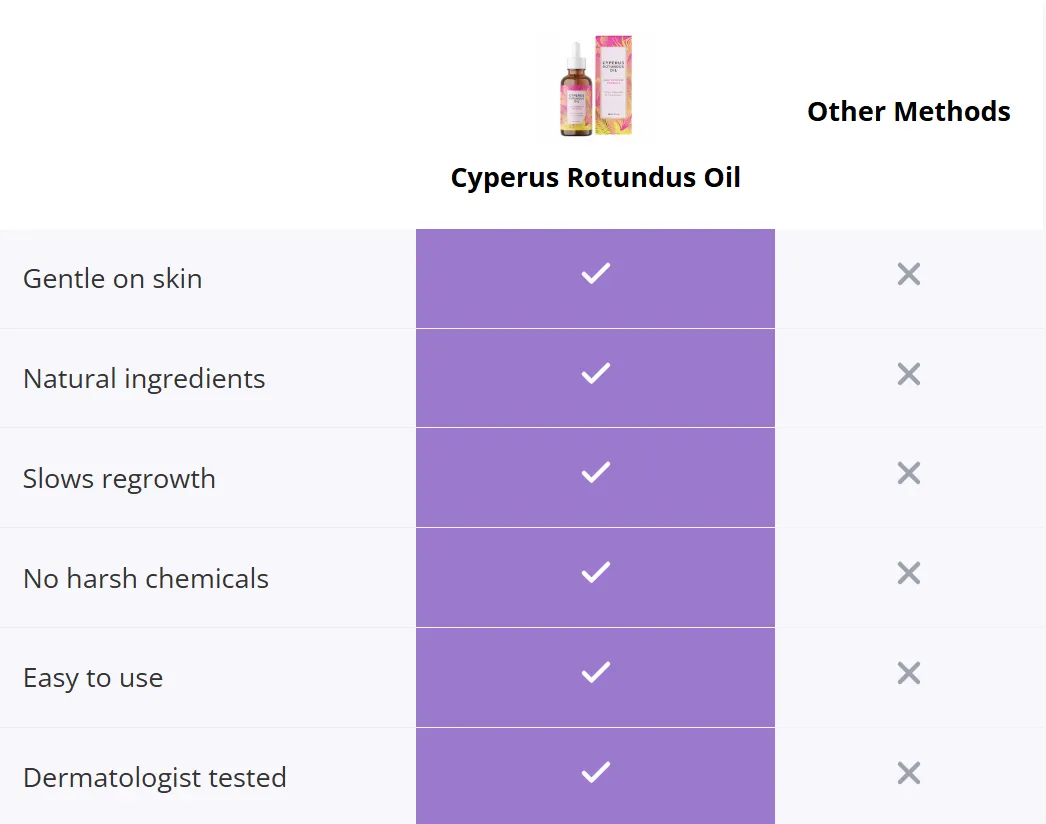This screenshot has height=824, width=1046.
Task: Click the X mark for Dermatologist tested
Action: [909, 773]
